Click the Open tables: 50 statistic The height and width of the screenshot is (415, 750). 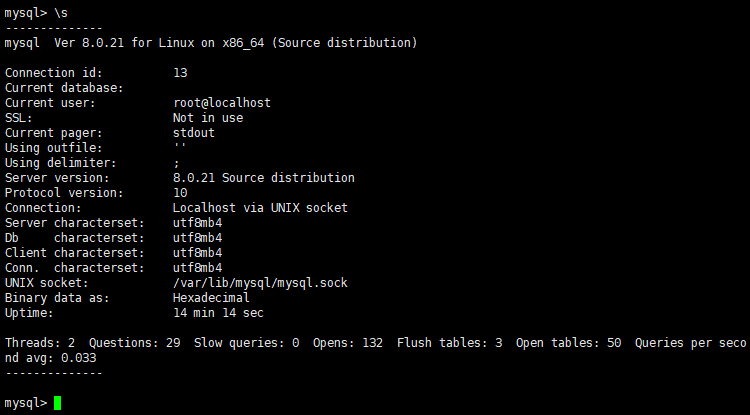(568, 343)
